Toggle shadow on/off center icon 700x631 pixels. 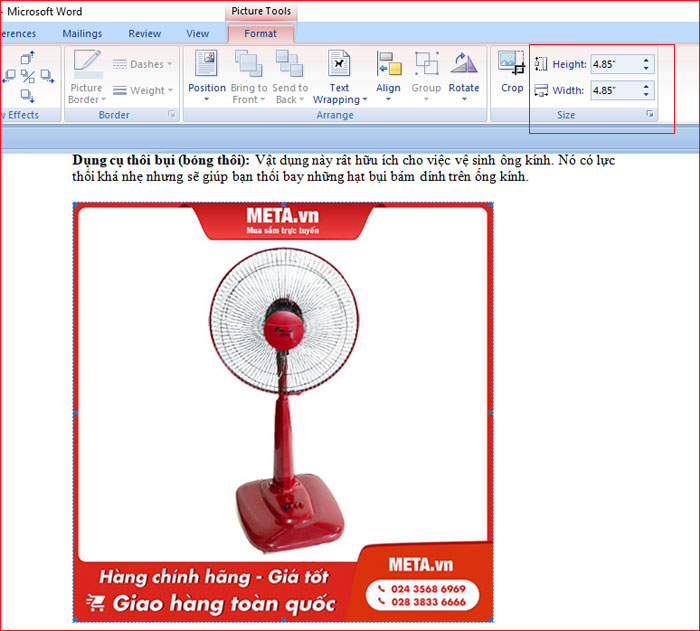(28, 76)
